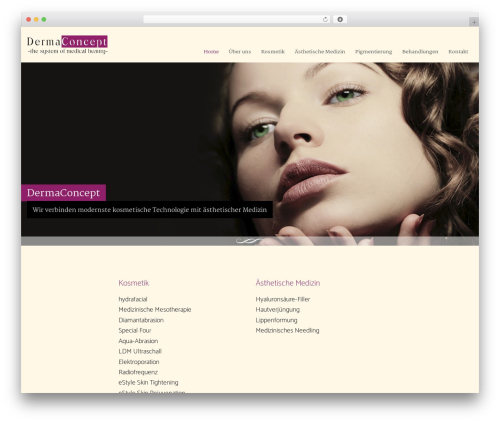
Task: Click the DermaConcept slider caption title
Action: click(64, 193)
